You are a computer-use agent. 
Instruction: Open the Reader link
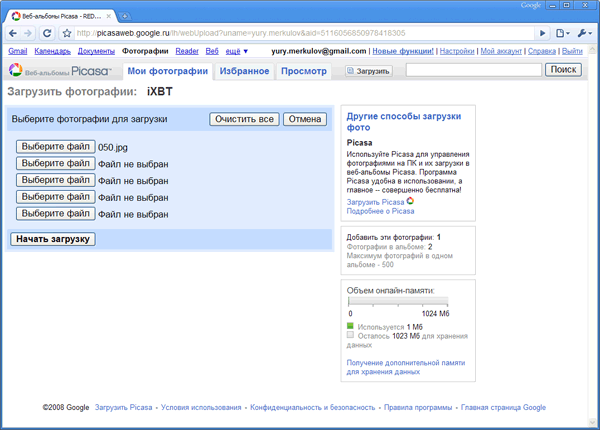point(187,51)
